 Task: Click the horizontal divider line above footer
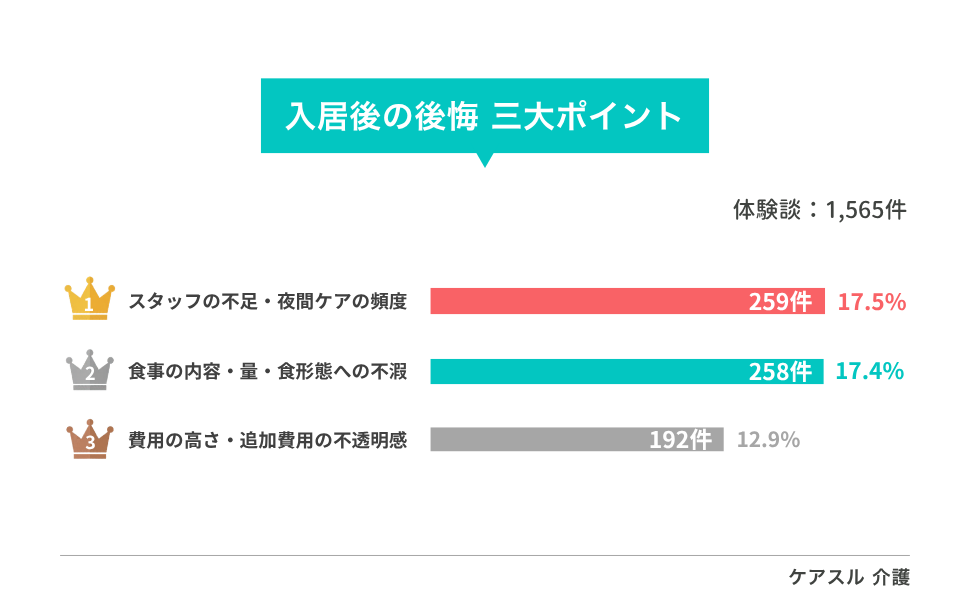[x=484, y=555]
